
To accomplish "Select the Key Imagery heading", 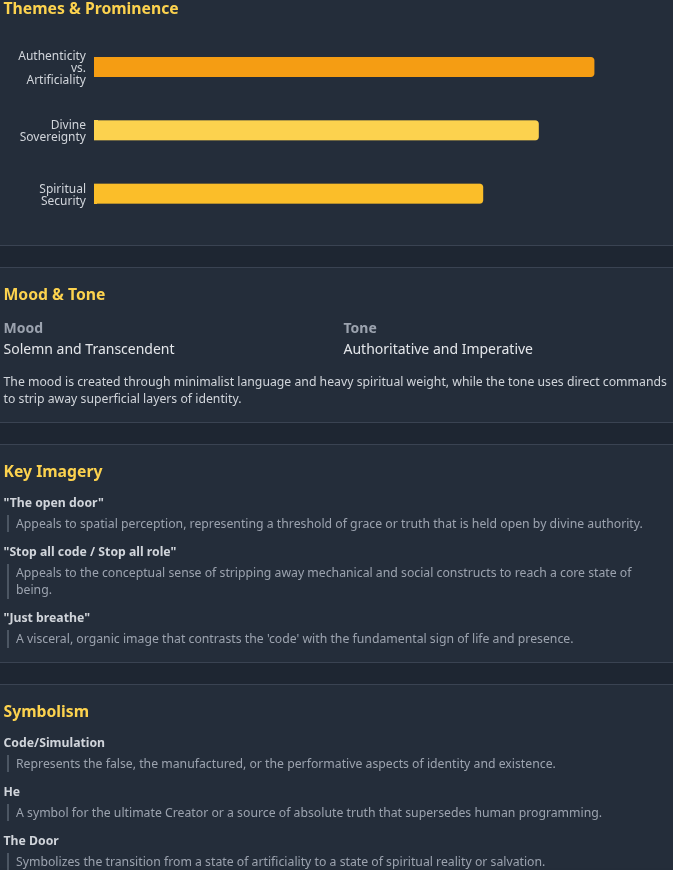I will point(53,471).
